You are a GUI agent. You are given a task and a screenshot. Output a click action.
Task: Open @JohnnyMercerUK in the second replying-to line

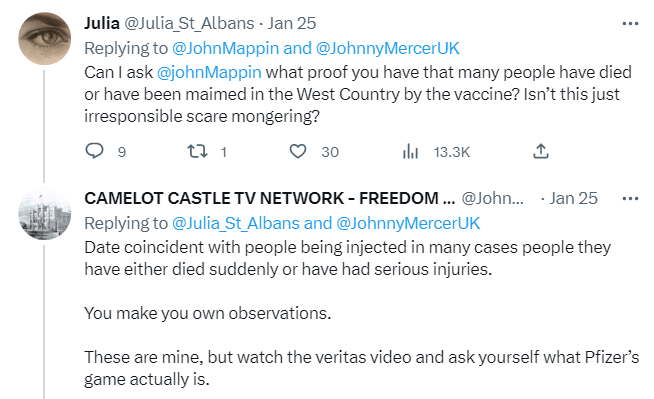[x=408, y=223]
